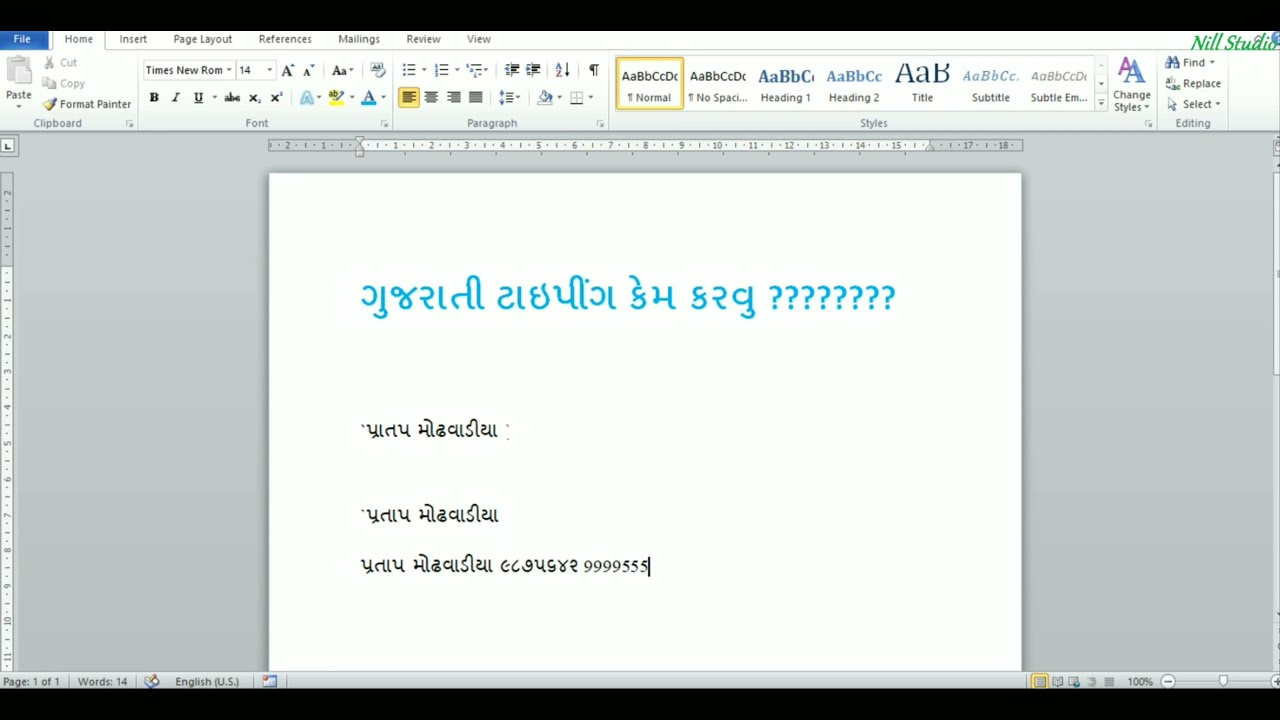Switch to Draft view in status bar
This screenshot has height=720, width=1280.
point(1108,682)
